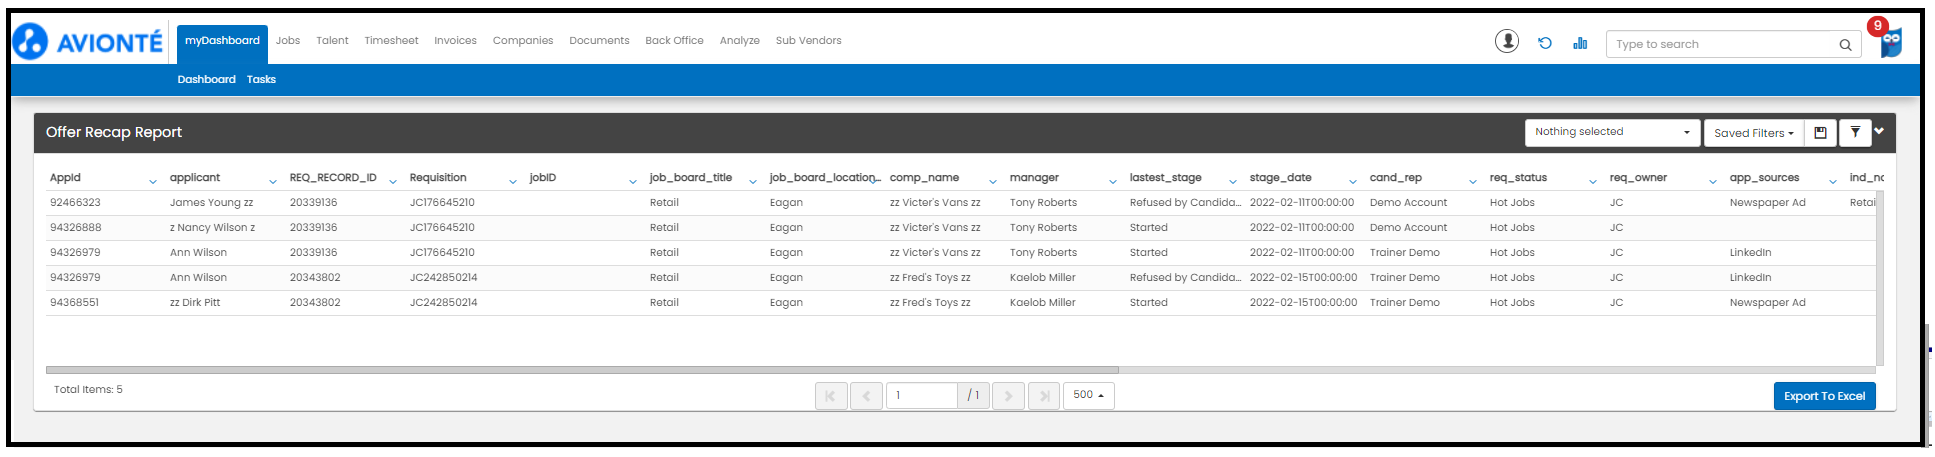Open the Invoices menu

(455, 41)
